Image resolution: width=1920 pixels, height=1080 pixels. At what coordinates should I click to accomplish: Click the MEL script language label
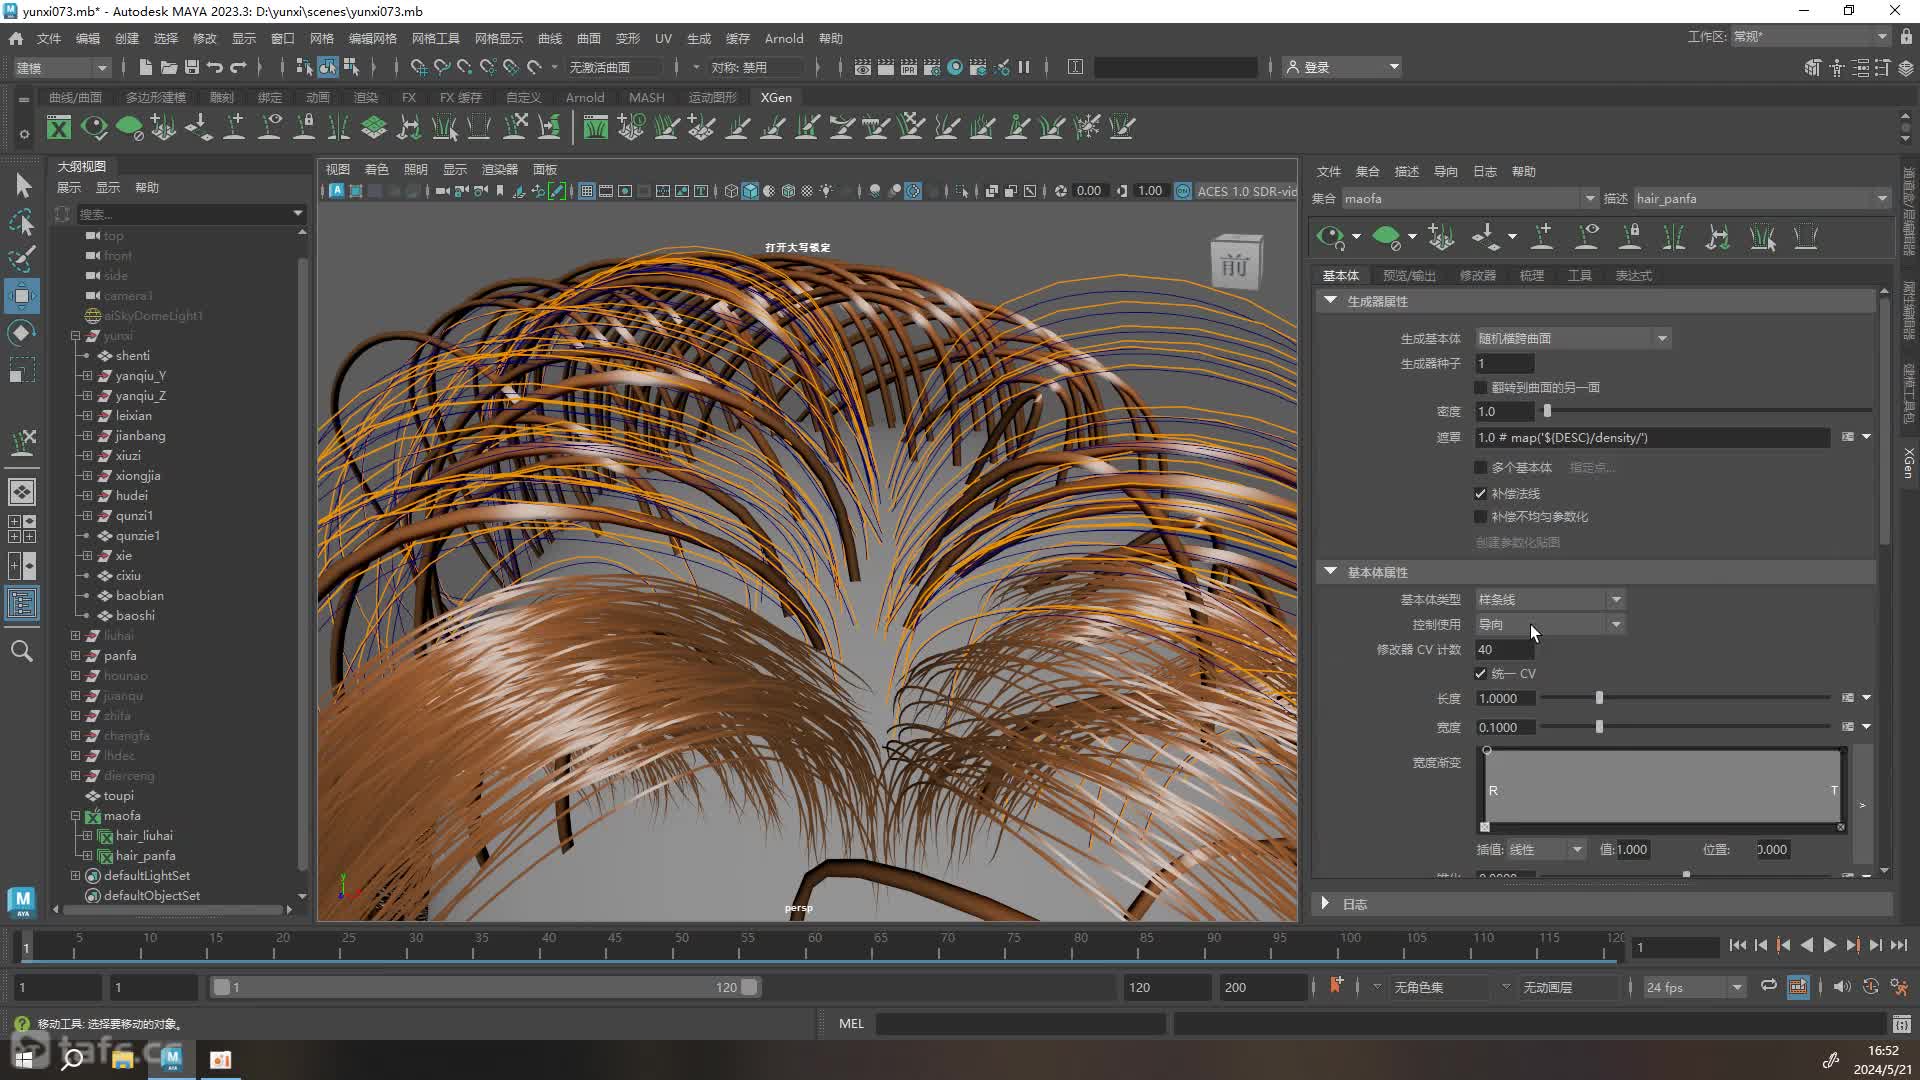tap(851, 1023)
